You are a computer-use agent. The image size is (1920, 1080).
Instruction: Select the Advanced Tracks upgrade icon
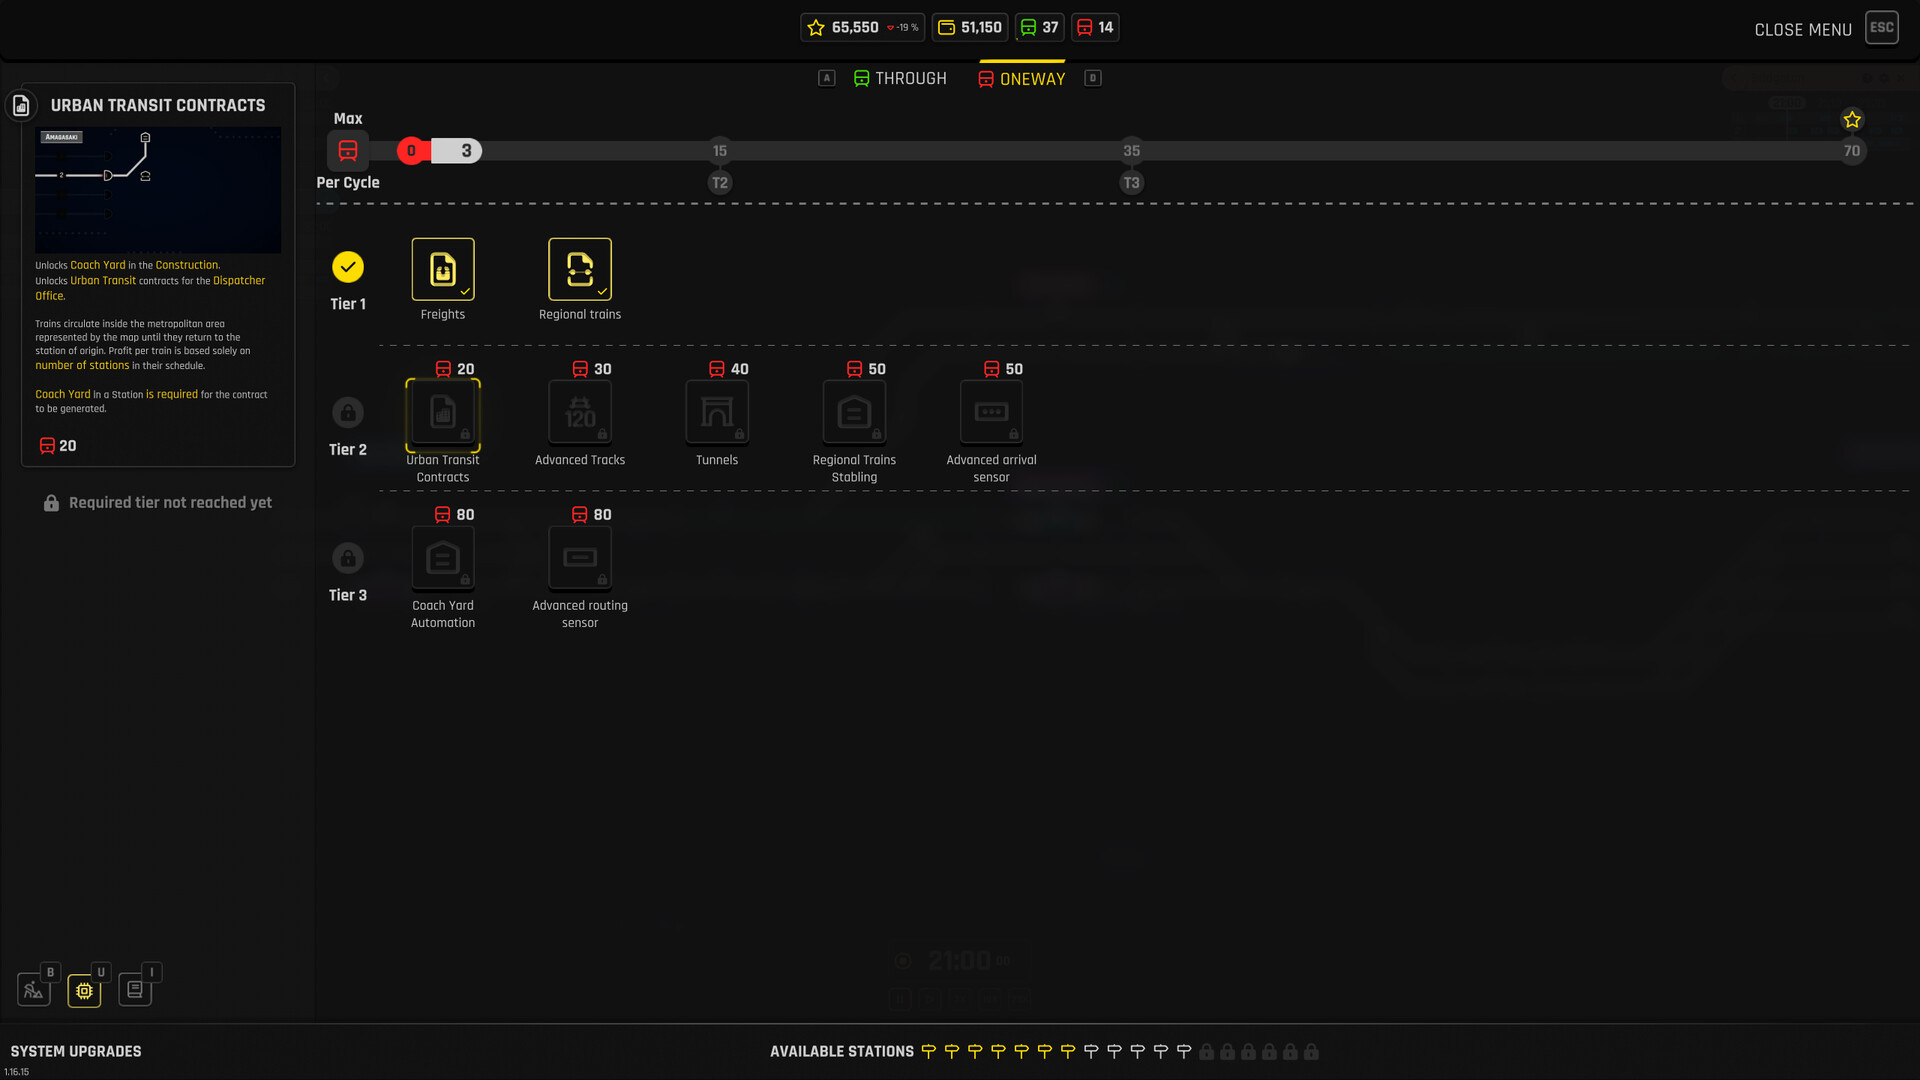coord(580,412)
